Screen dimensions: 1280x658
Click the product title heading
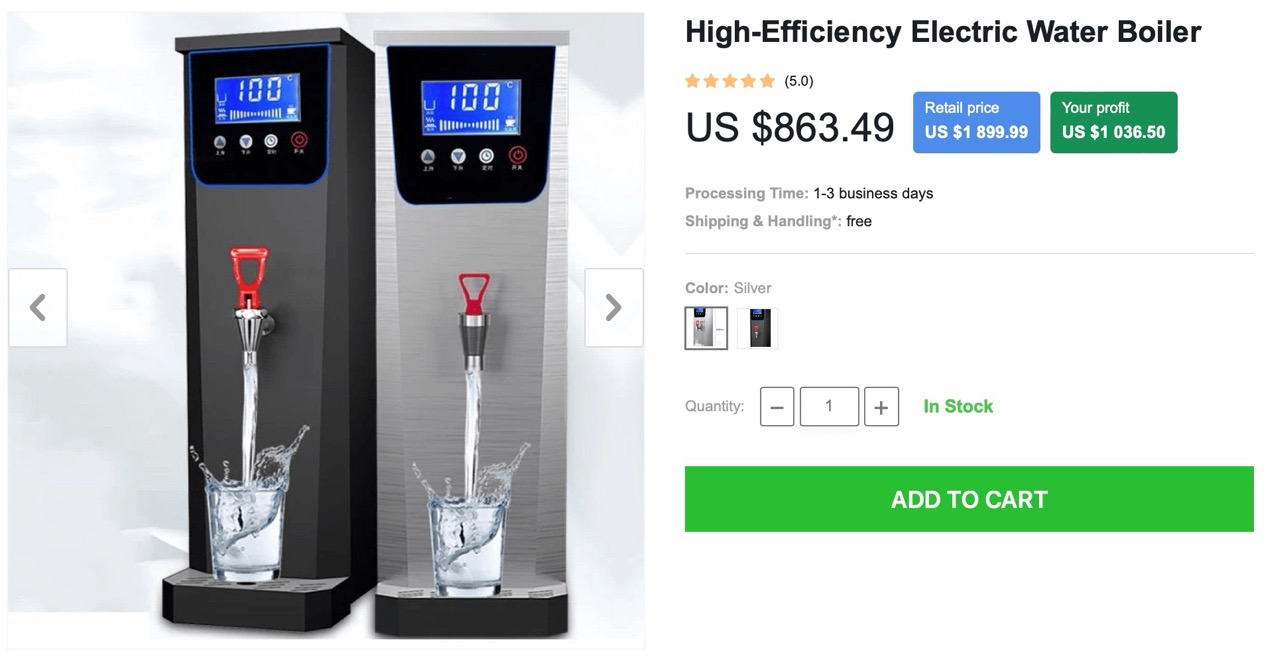943,32
